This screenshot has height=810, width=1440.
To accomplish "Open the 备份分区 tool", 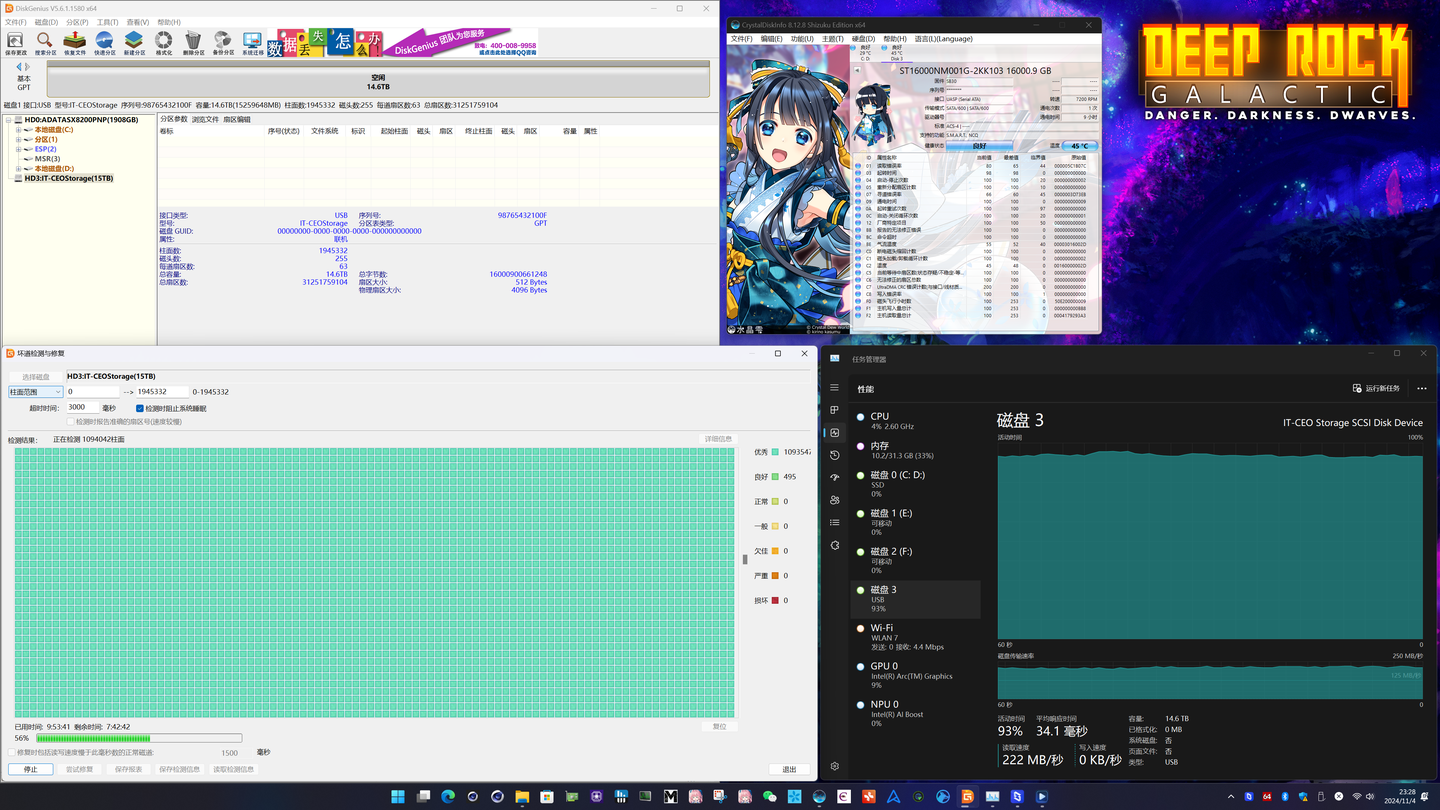I will point(223,43).
